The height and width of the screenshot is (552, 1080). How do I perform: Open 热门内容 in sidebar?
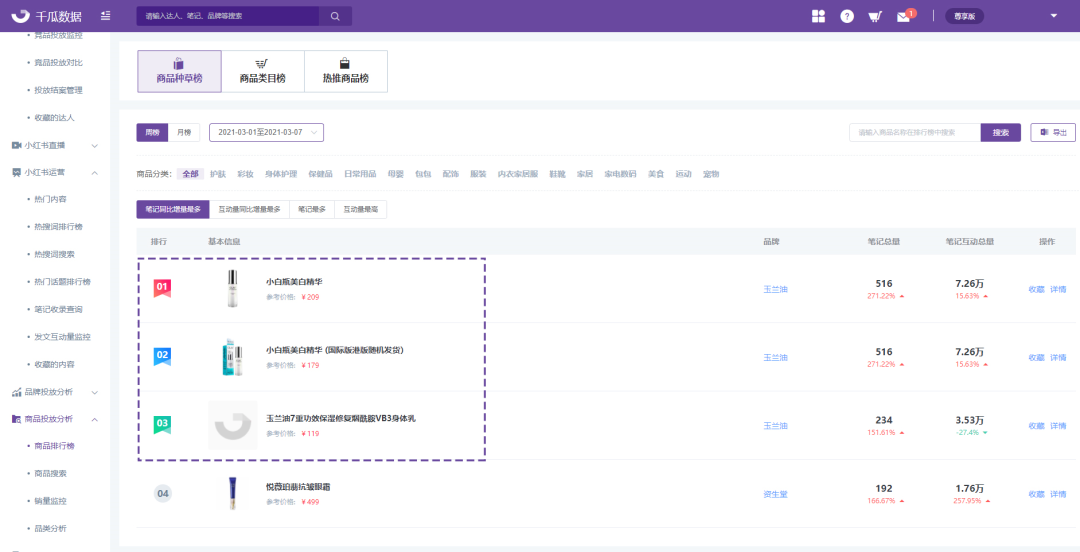click(x=50, y=199)
